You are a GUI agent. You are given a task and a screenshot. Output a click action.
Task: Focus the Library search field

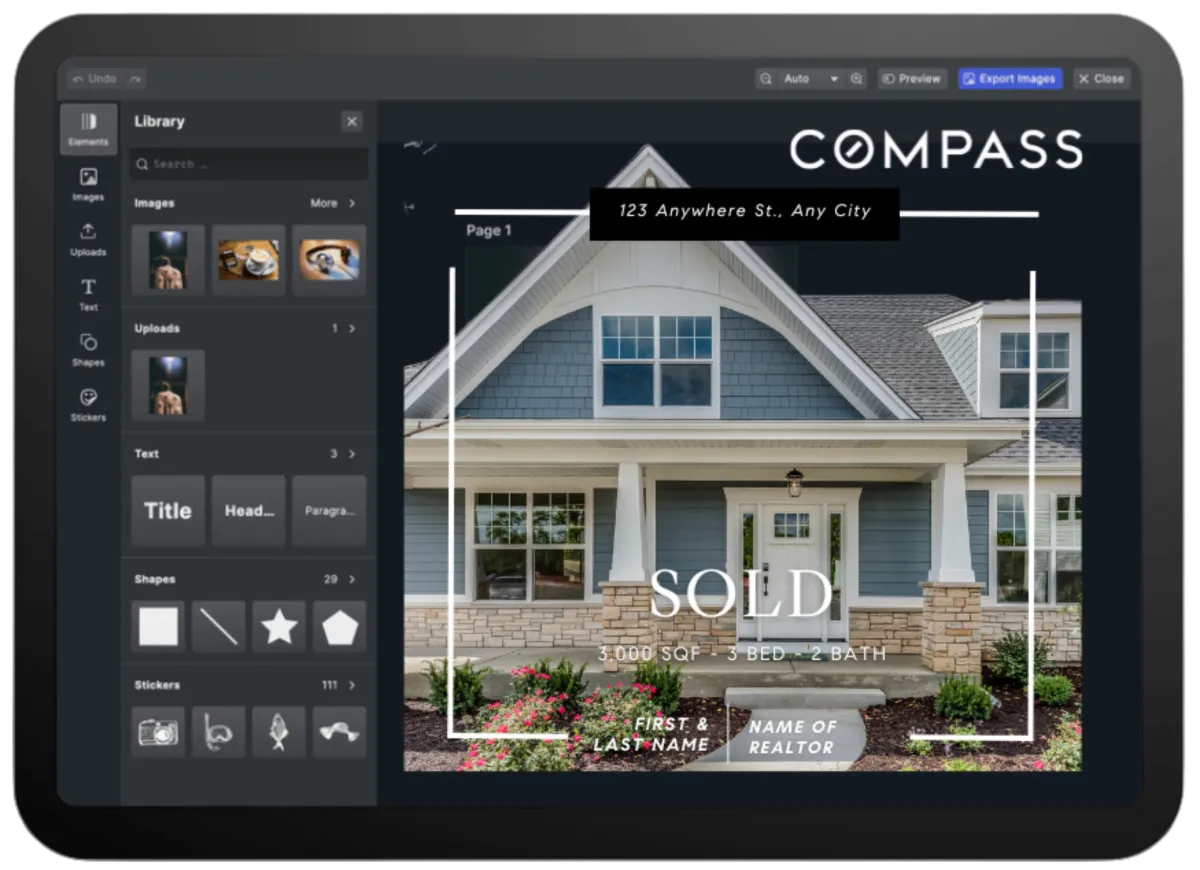click(x=249, y=164)
